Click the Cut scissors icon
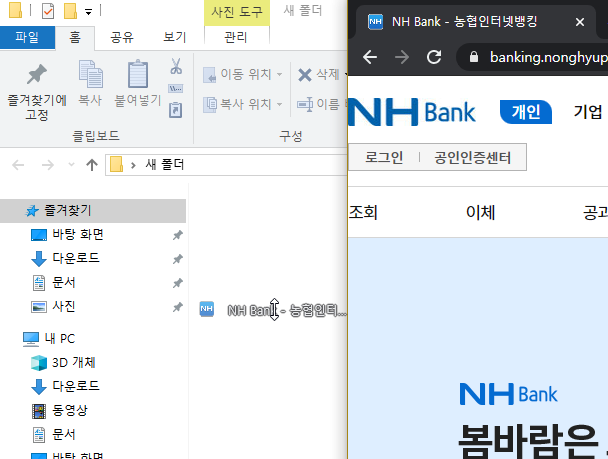Image resolution: width=608 pixels, height=459 pixels. point(176,66)
